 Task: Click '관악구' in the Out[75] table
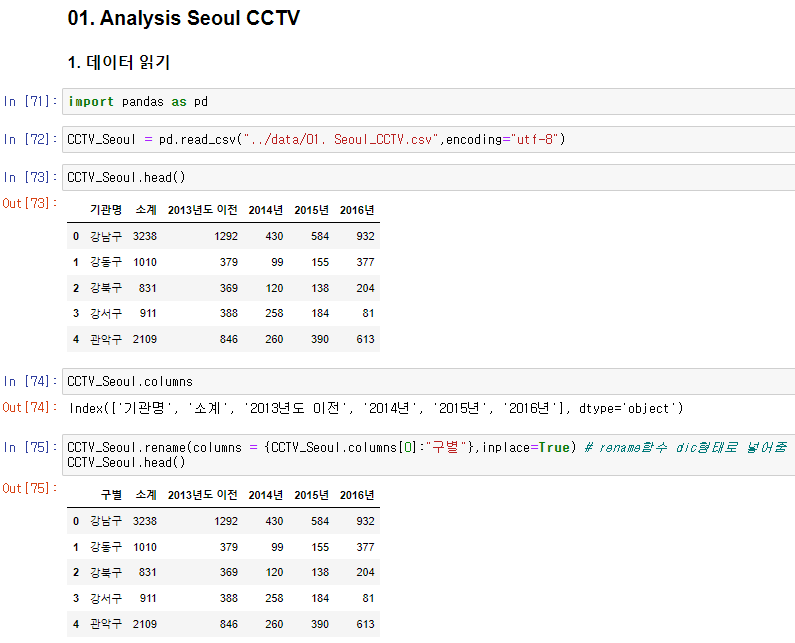click(106, 624)
